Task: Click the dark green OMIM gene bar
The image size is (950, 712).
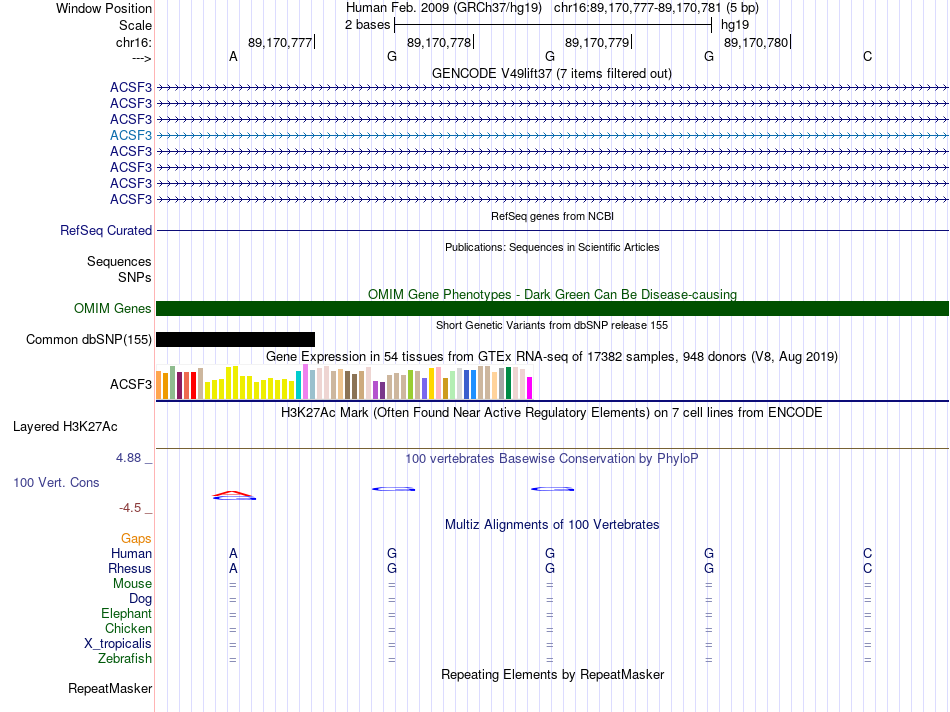Action: pos(552,308)
